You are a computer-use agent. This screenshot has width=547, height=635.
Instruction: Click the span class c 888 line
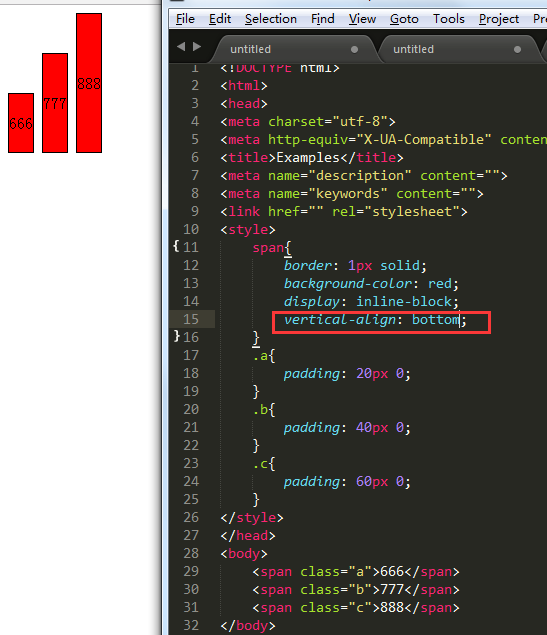356,608
